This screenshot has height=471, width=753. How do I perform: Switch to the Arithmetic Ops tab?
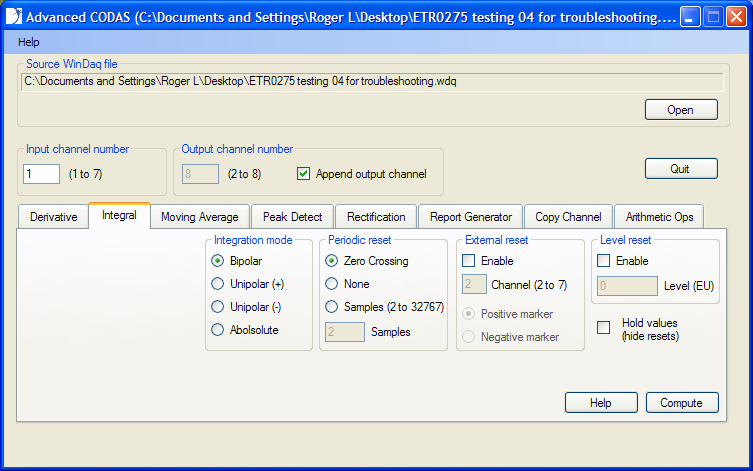point(659,217)
